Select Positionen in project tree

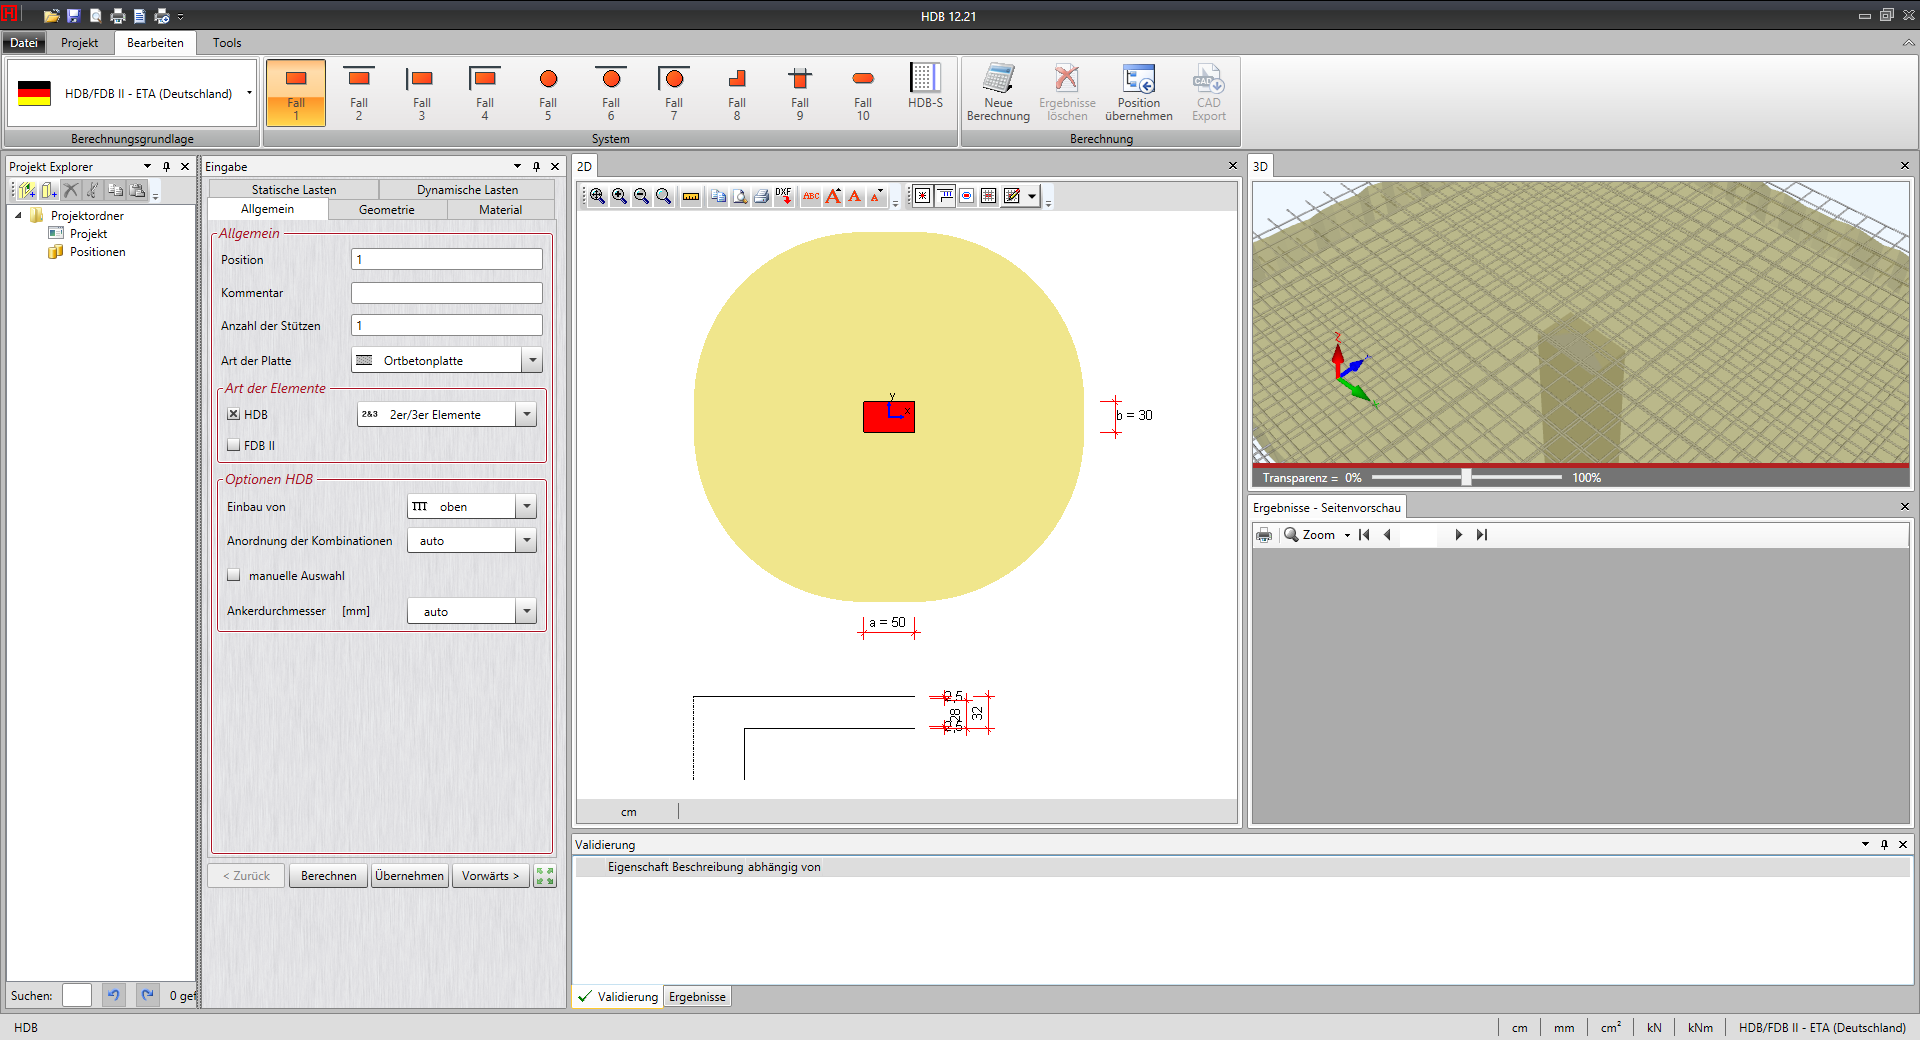coord(97,252)
